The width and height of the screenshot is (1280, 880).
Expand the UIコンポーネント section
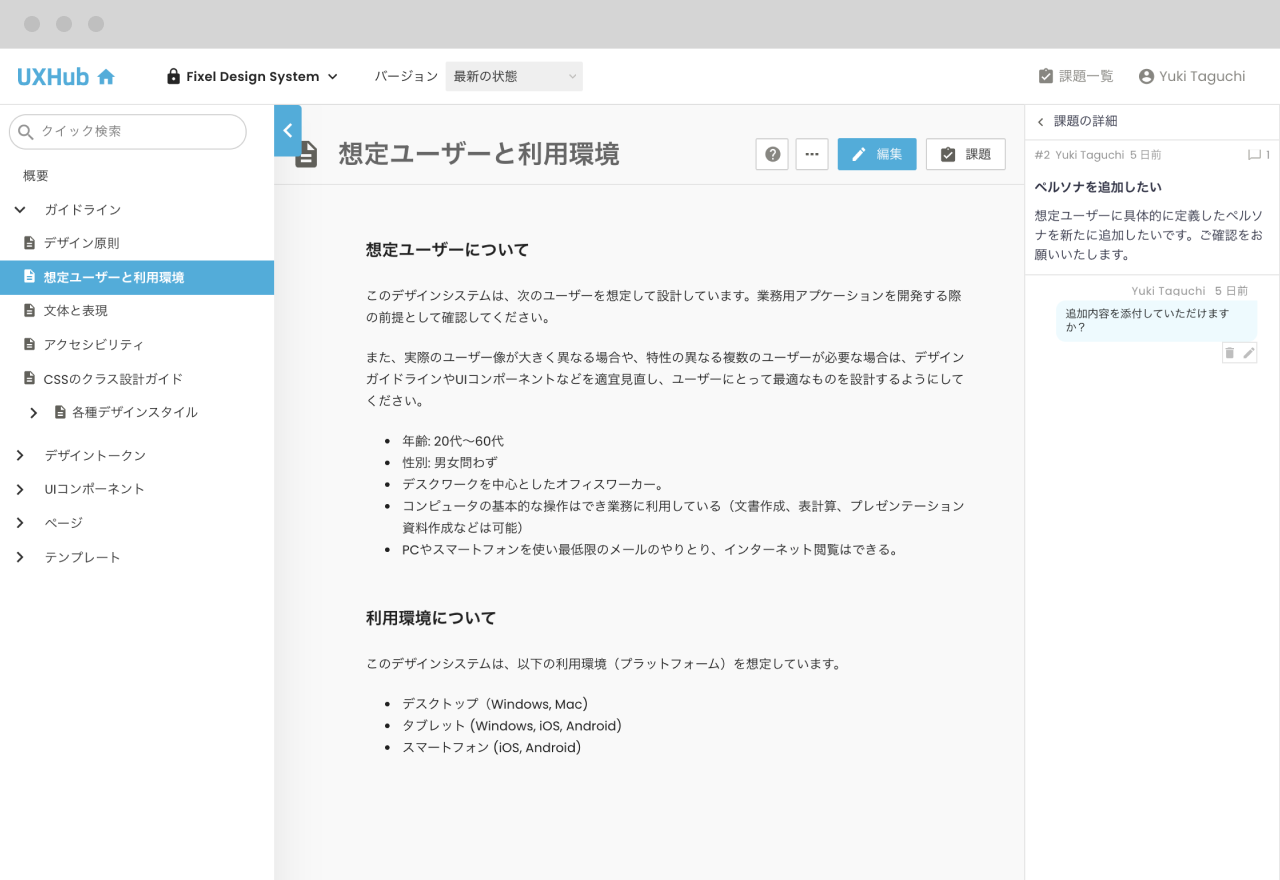[20, 489]
